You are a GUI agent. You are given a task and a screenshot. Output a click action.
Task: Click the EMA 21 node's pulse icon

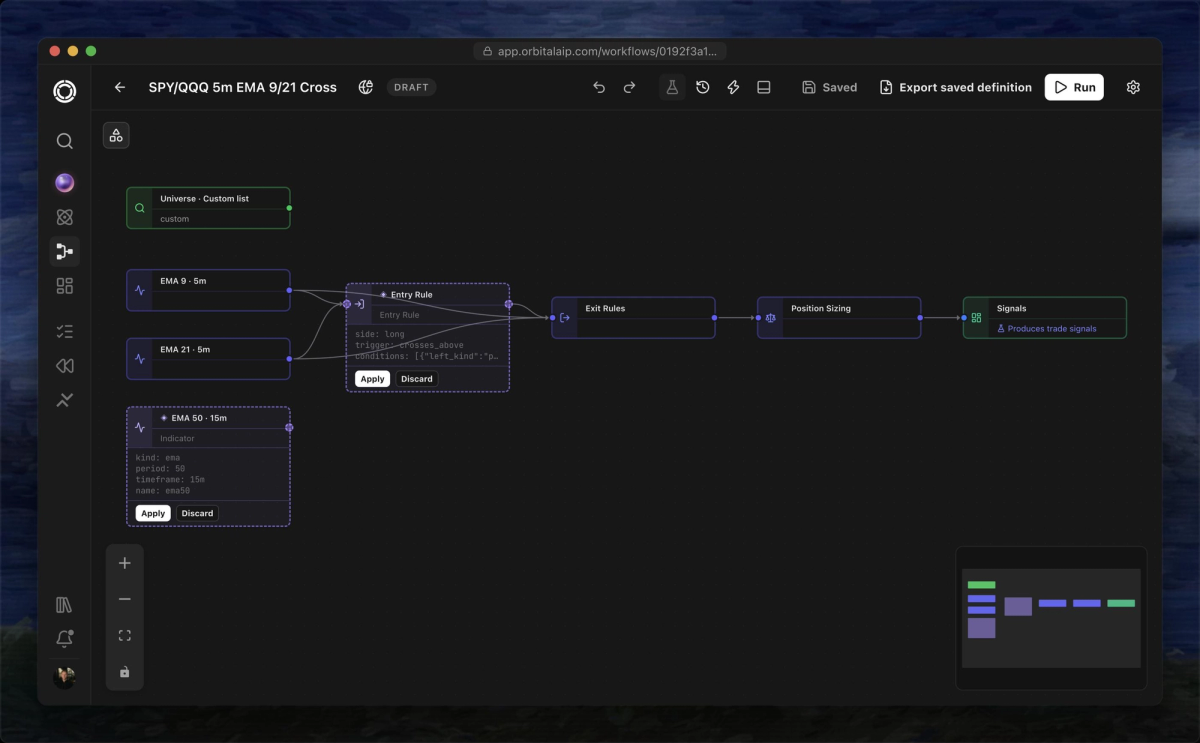[140, 359]
